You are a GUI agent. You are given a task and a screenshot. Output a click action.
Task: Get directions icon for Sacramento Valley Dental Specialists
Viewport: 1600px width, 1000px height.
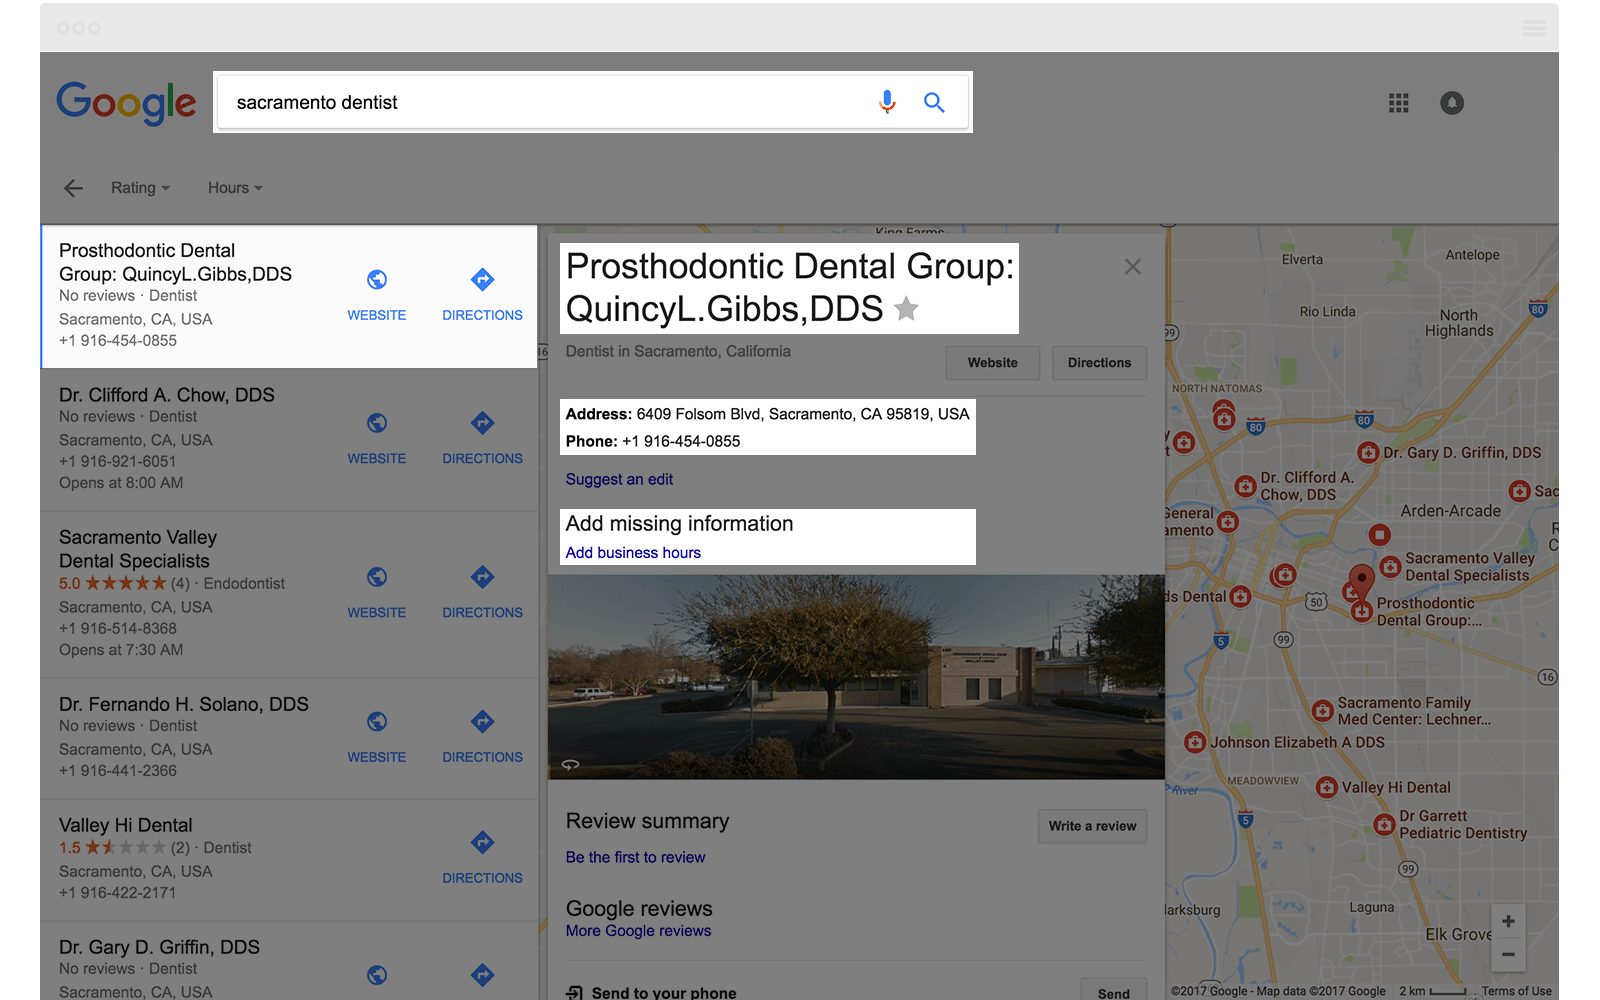(x=483, y=577)
